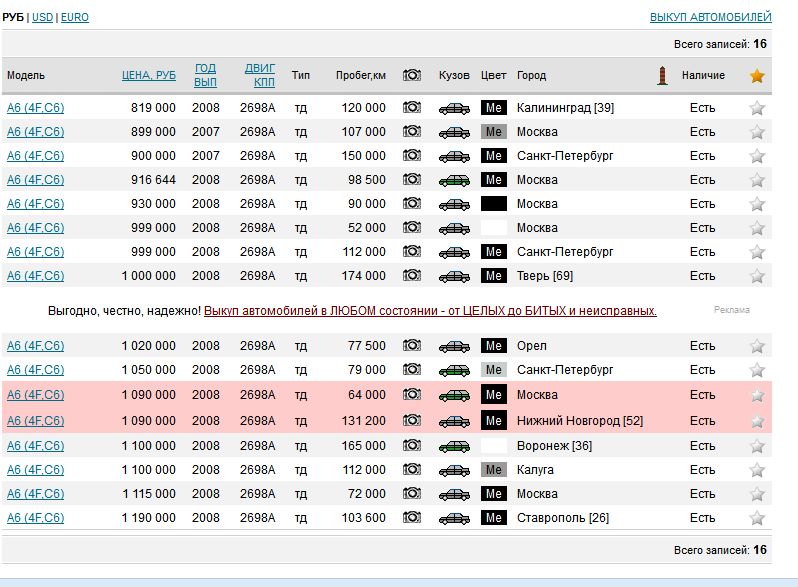Click the city Калининград [39]
This screenshot has height=587, width=798.
click(565, 108)
